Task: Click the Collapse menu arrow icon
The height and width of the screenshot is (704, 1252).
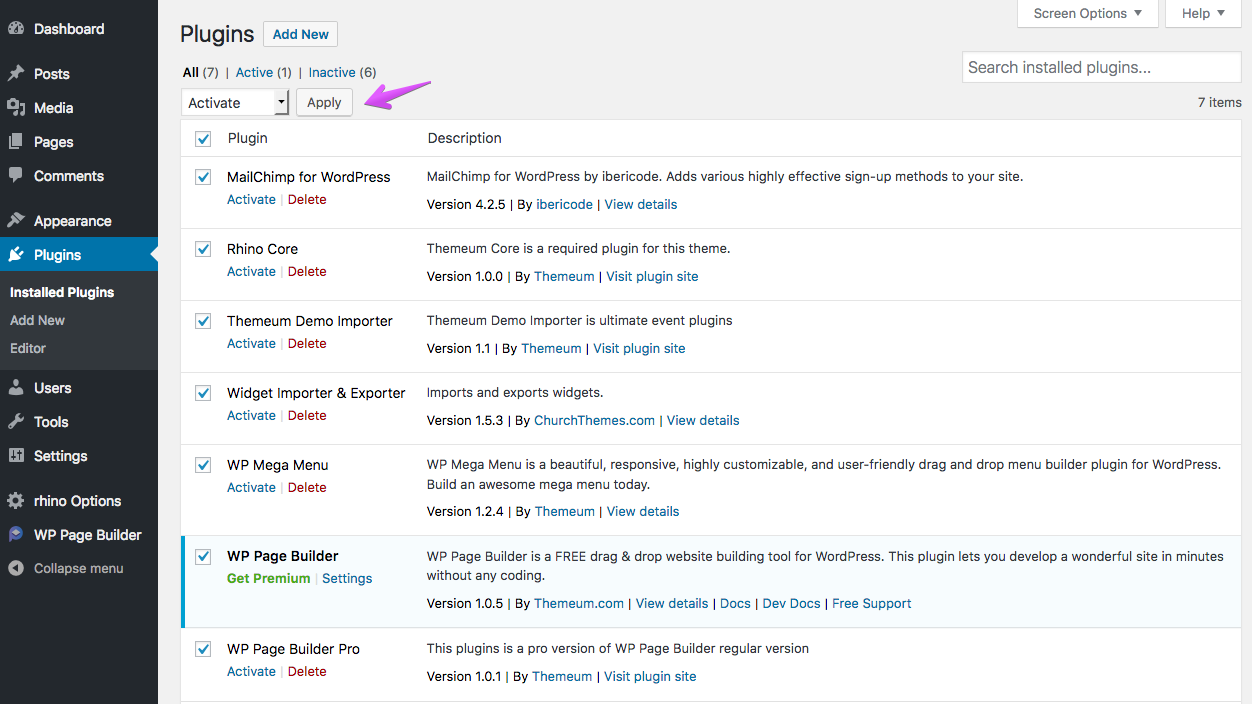Action: [x=16, y=568]
